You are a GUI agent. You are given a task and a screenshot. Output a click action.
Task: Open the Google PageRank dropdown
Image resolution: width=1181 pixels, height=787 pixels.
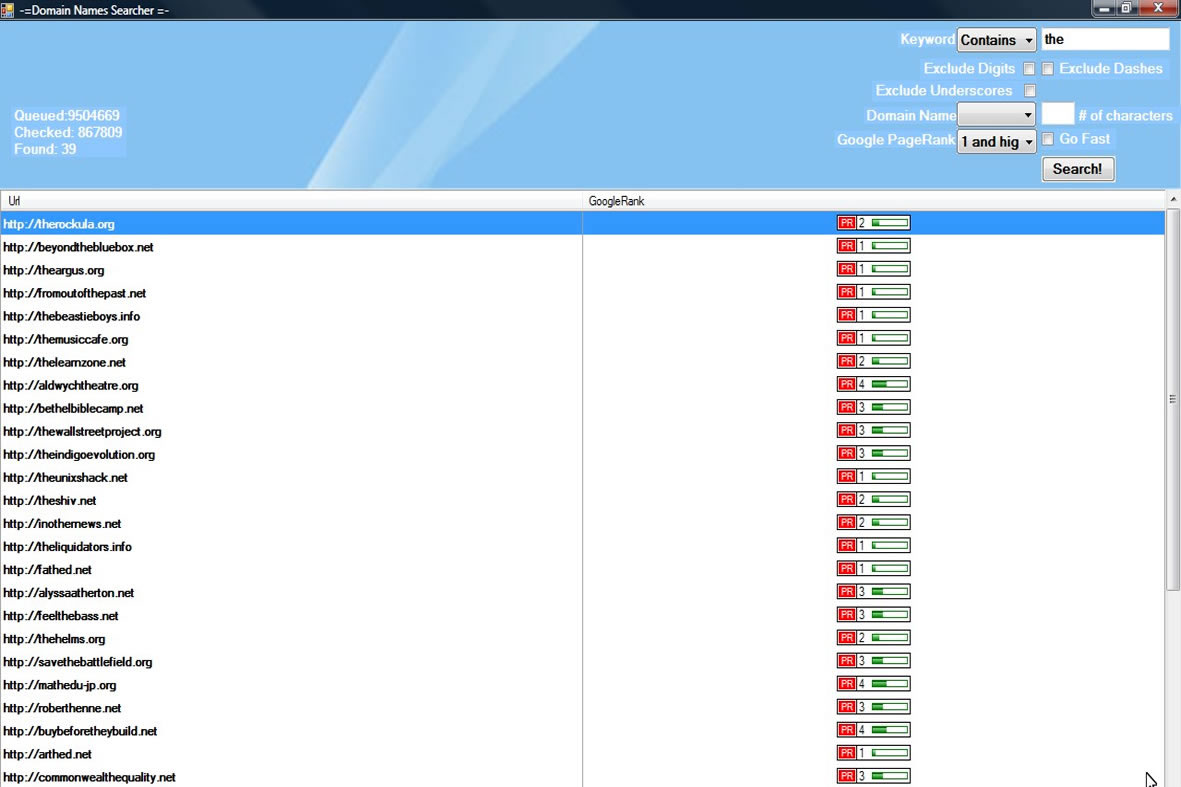tap(996, 142)
